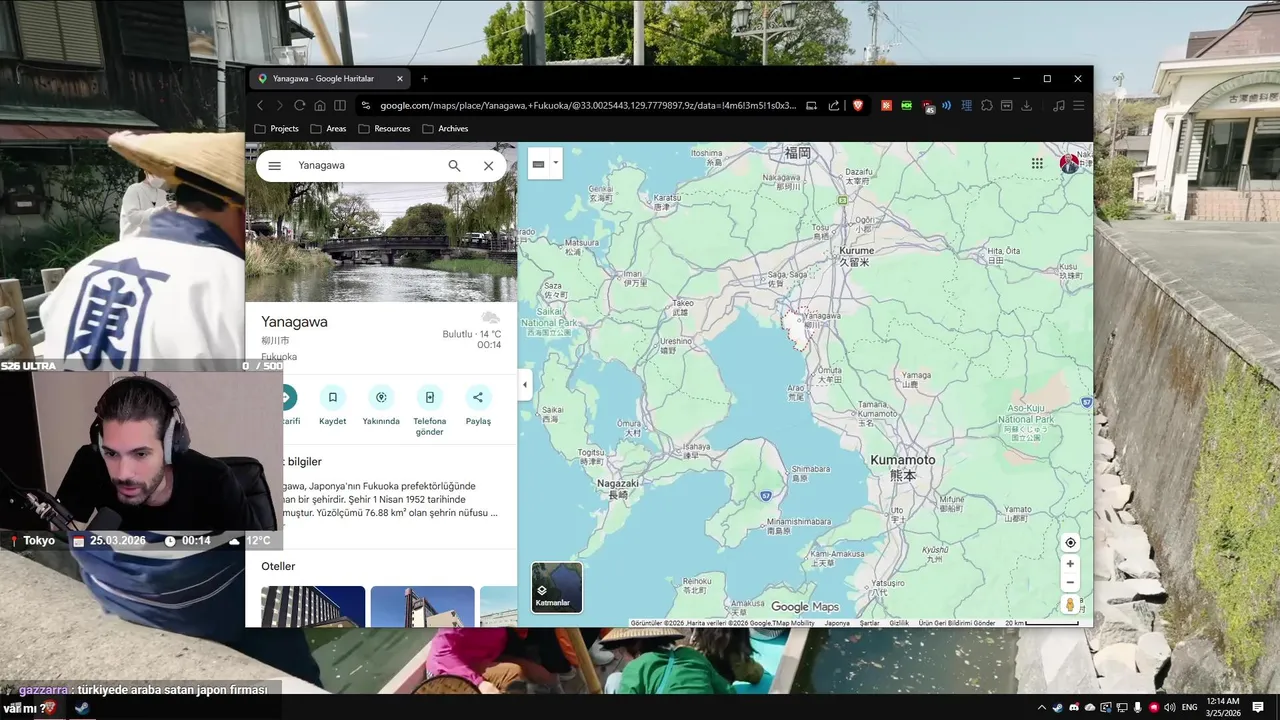Screen dimensions: 1280x720
Task: Open the browser main menu
Action: [x=1078, y=105]
